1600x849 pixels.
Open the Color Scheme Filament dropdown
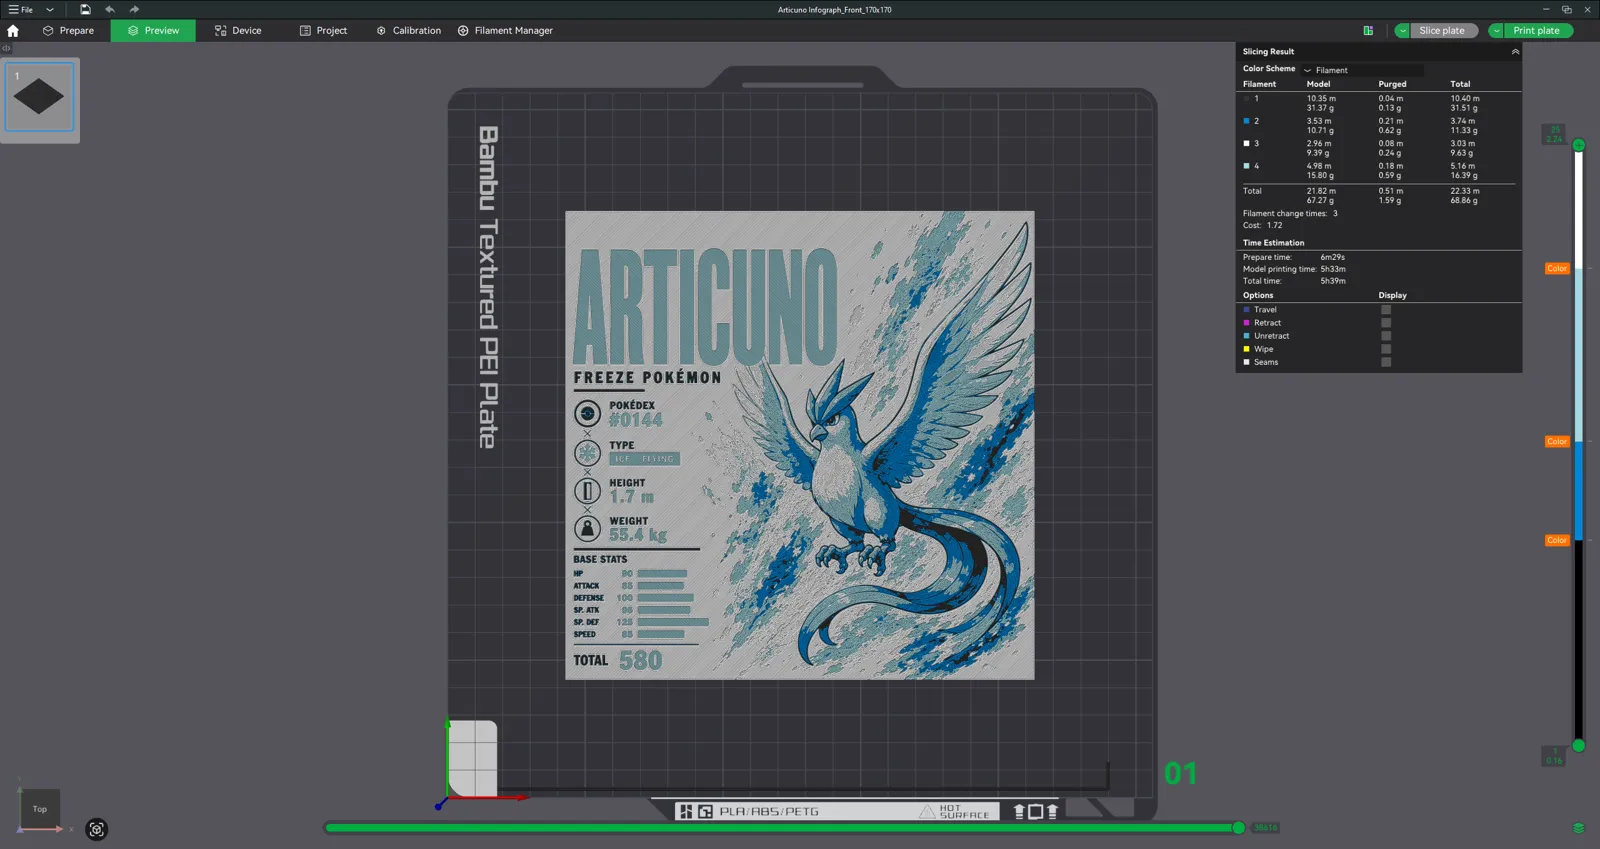click(x=1362, y=70)
